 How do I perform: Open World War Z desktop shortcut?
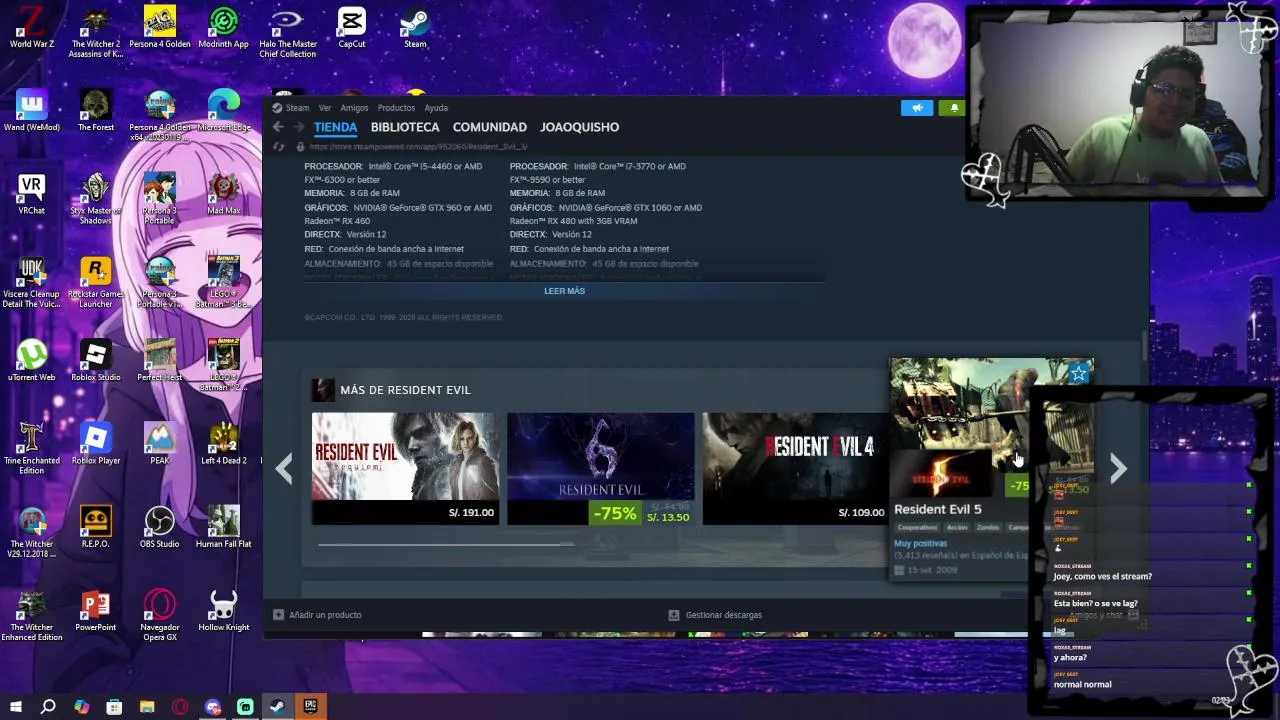point(32,27)
